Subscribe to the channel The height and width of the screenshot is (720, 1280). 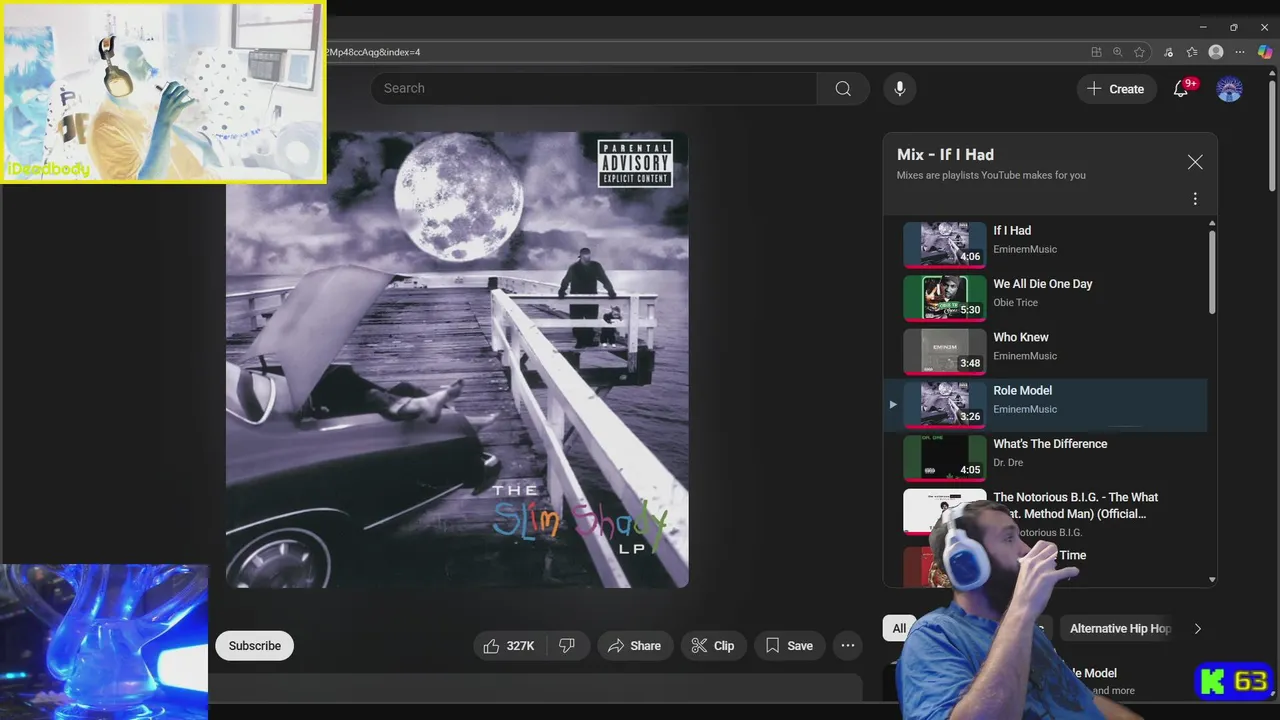[255, 646]
